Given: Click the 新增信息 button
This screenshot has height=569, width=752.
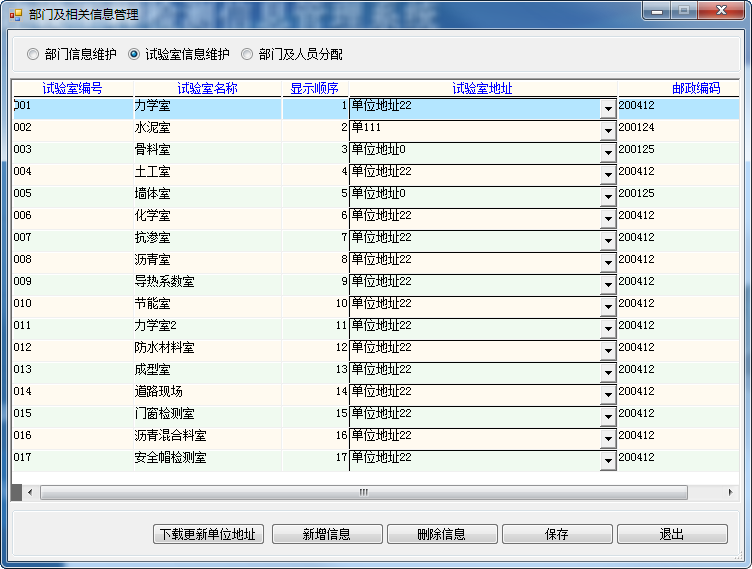Looking at the screenshot, I should pyautogui.click(x=326, y=534).
